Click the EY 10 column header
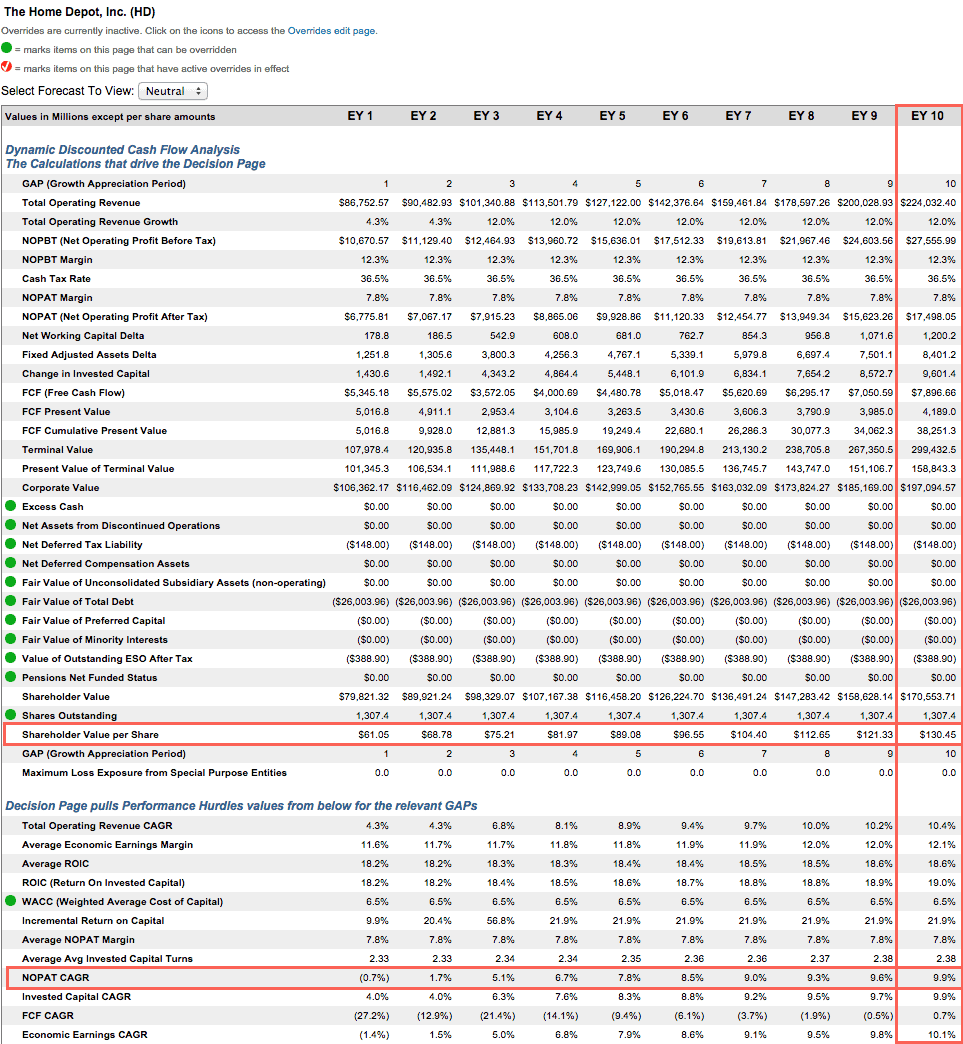The height and width of the screenshot is (1044, 963). (927, 116)
